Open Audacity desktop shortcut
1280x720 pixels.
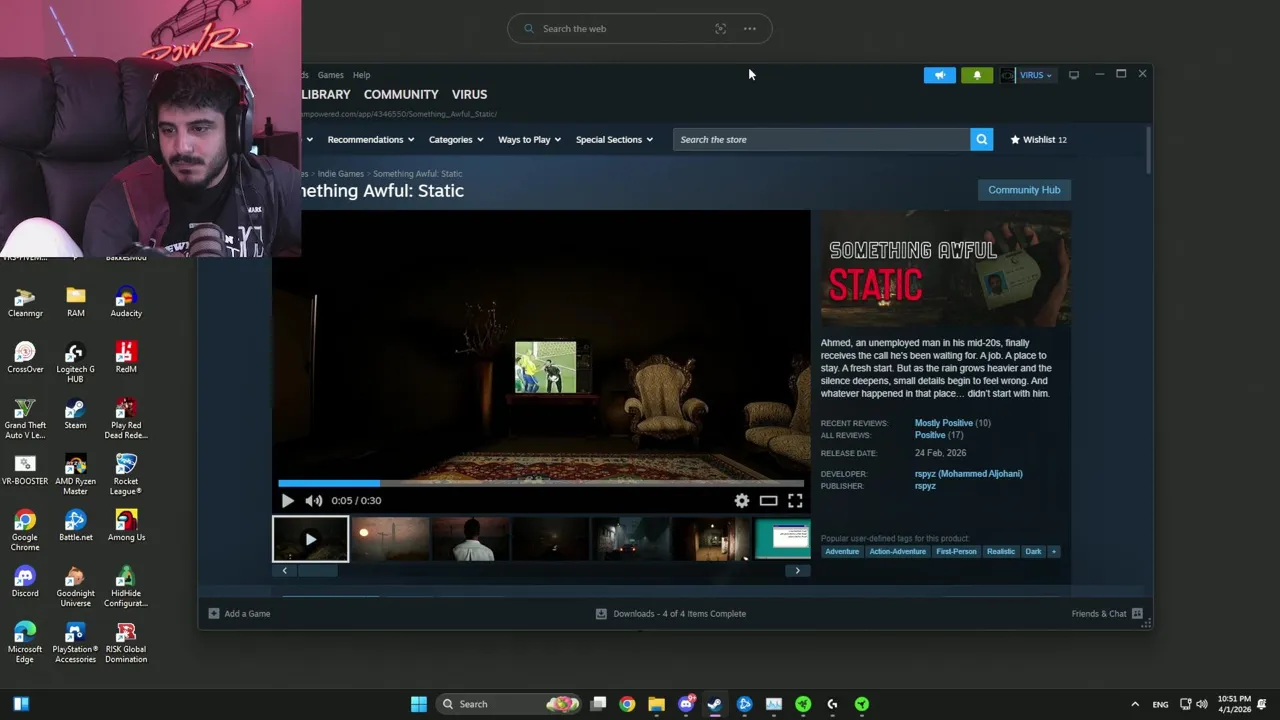[x=126, y=302]
